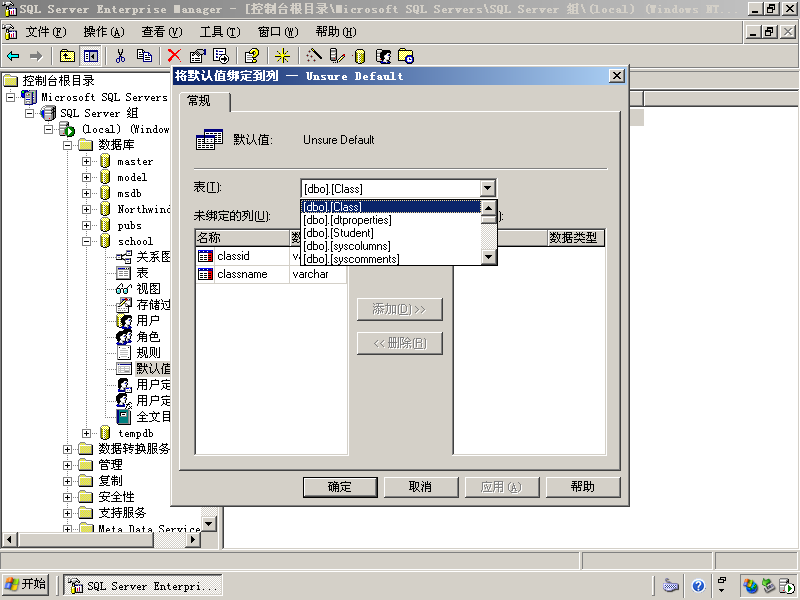Click the 取消 cancel button

click(421, 487)
